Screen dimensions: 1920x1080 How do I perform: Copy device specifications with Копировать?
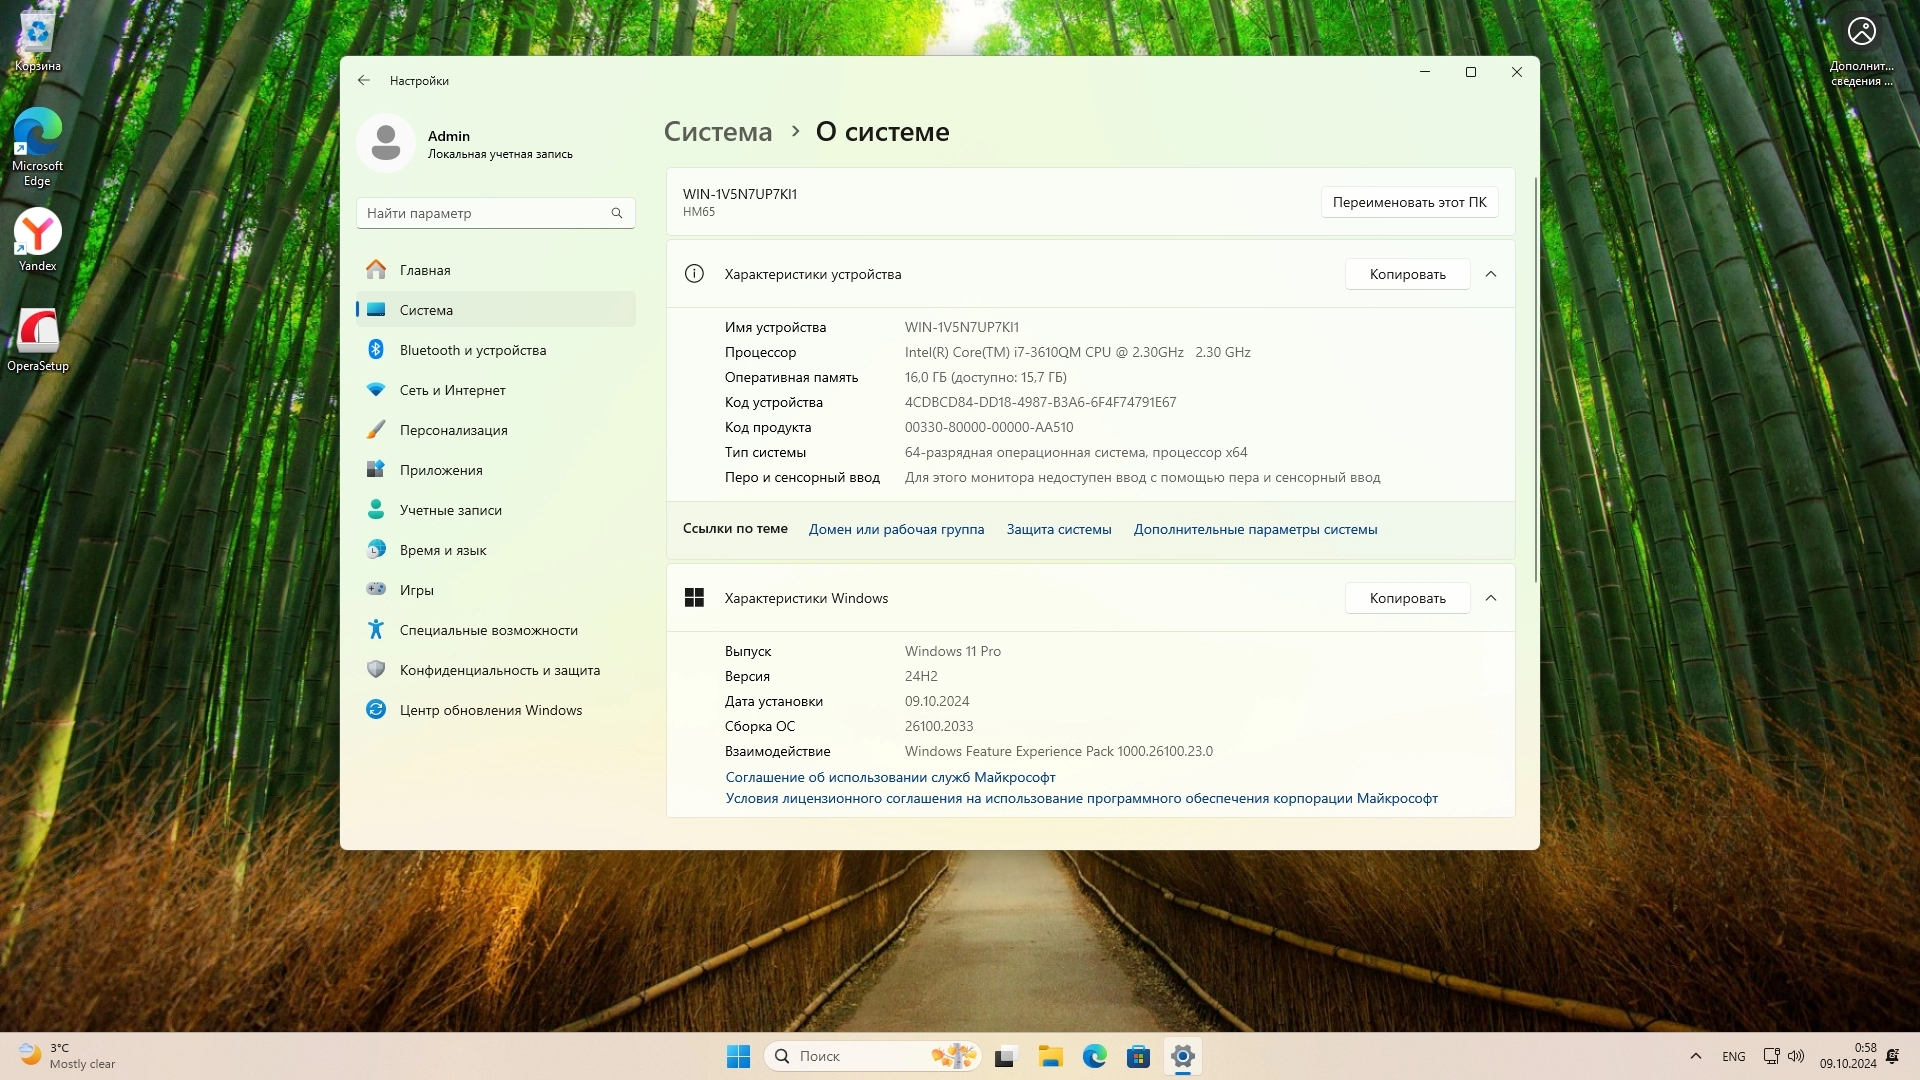pyautogui.click(x=1407, y=274)
